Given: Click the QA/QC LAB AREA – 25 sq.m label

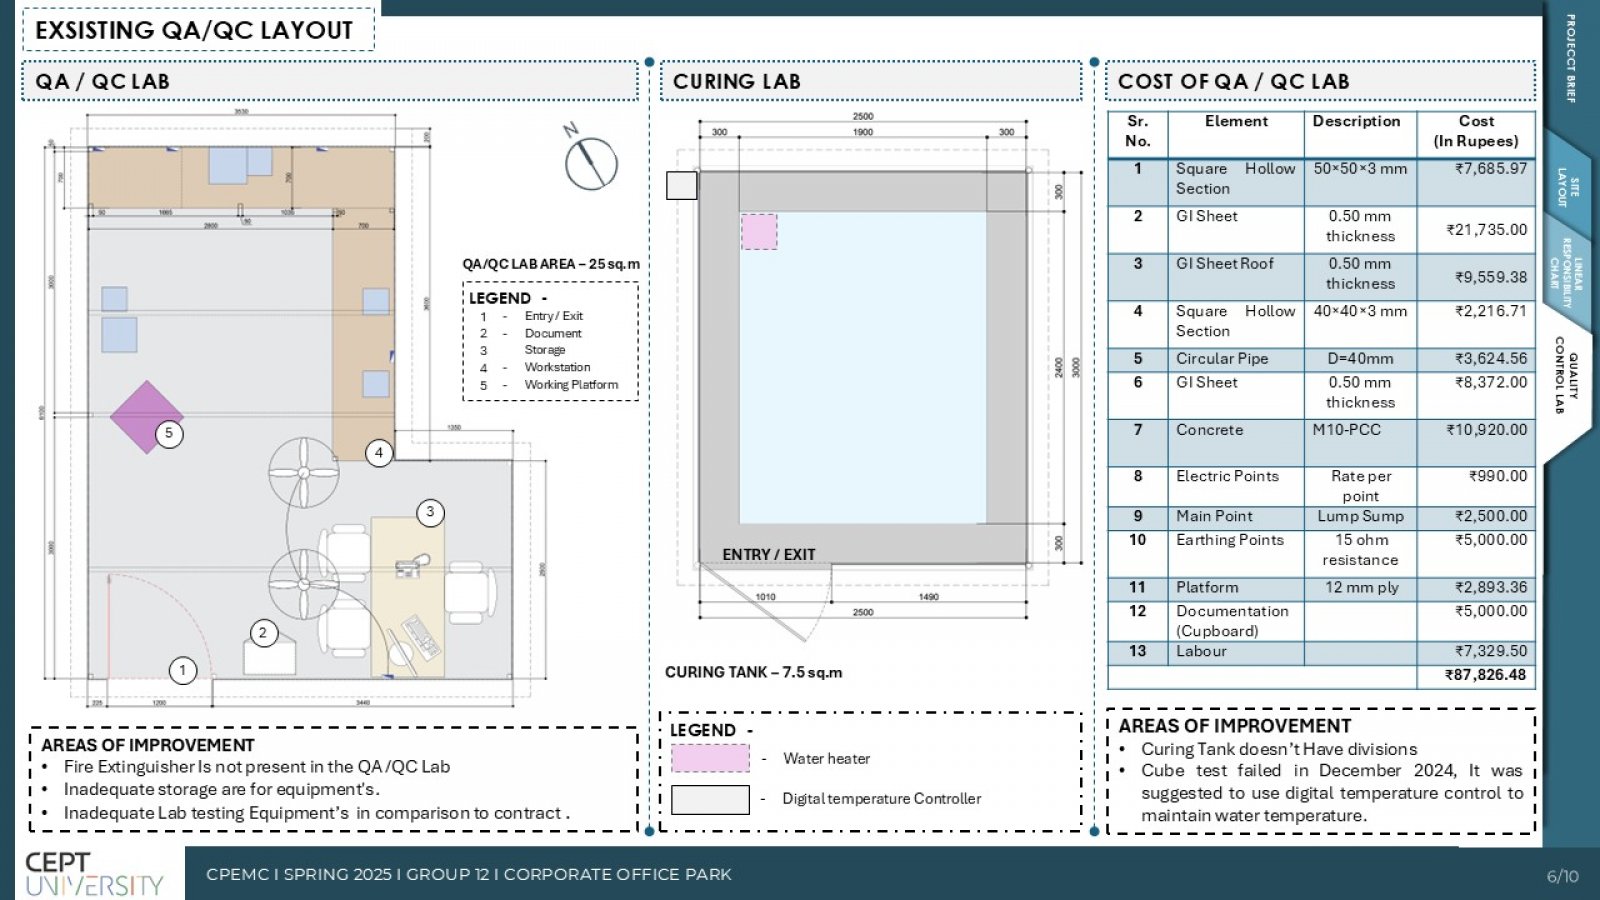Looking at the screenshot, I should 551,264.
